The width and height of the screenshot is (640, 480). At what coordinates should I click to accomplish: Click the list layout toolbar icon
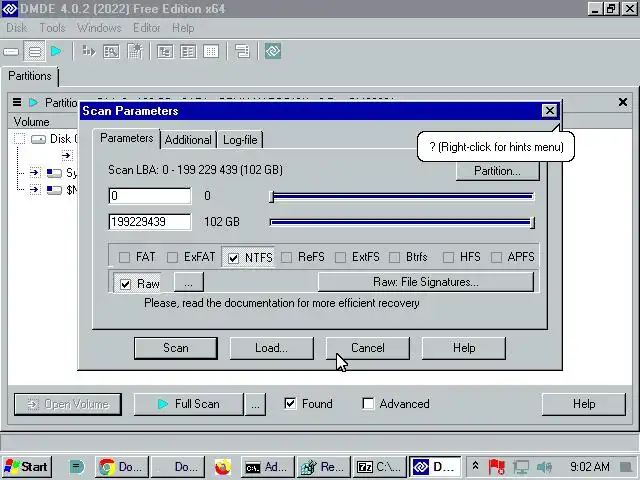pyautogui.click(x=242, y=51)
